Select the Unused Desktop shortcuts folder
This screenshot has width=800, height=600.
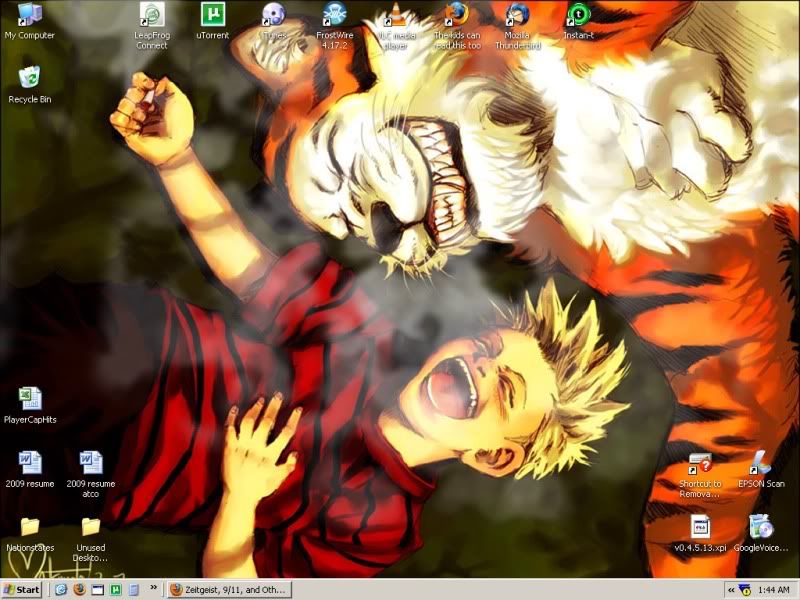tap(91, 539)
